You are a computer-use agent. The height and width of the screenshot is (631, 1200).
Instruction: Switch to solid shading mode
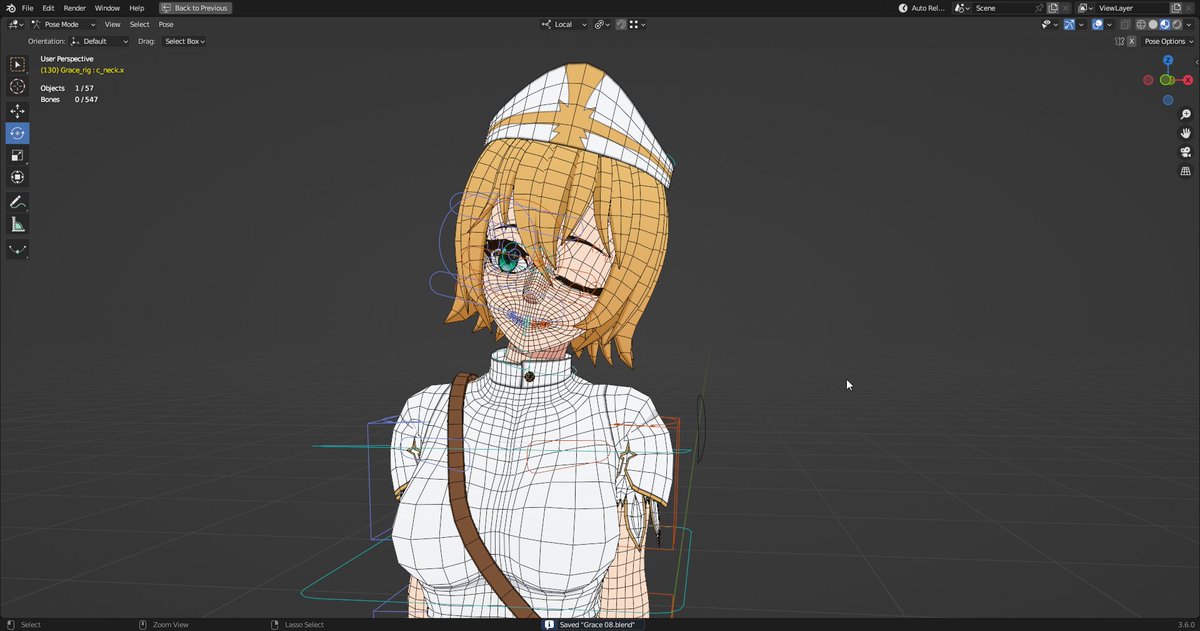coord(1153,24)
